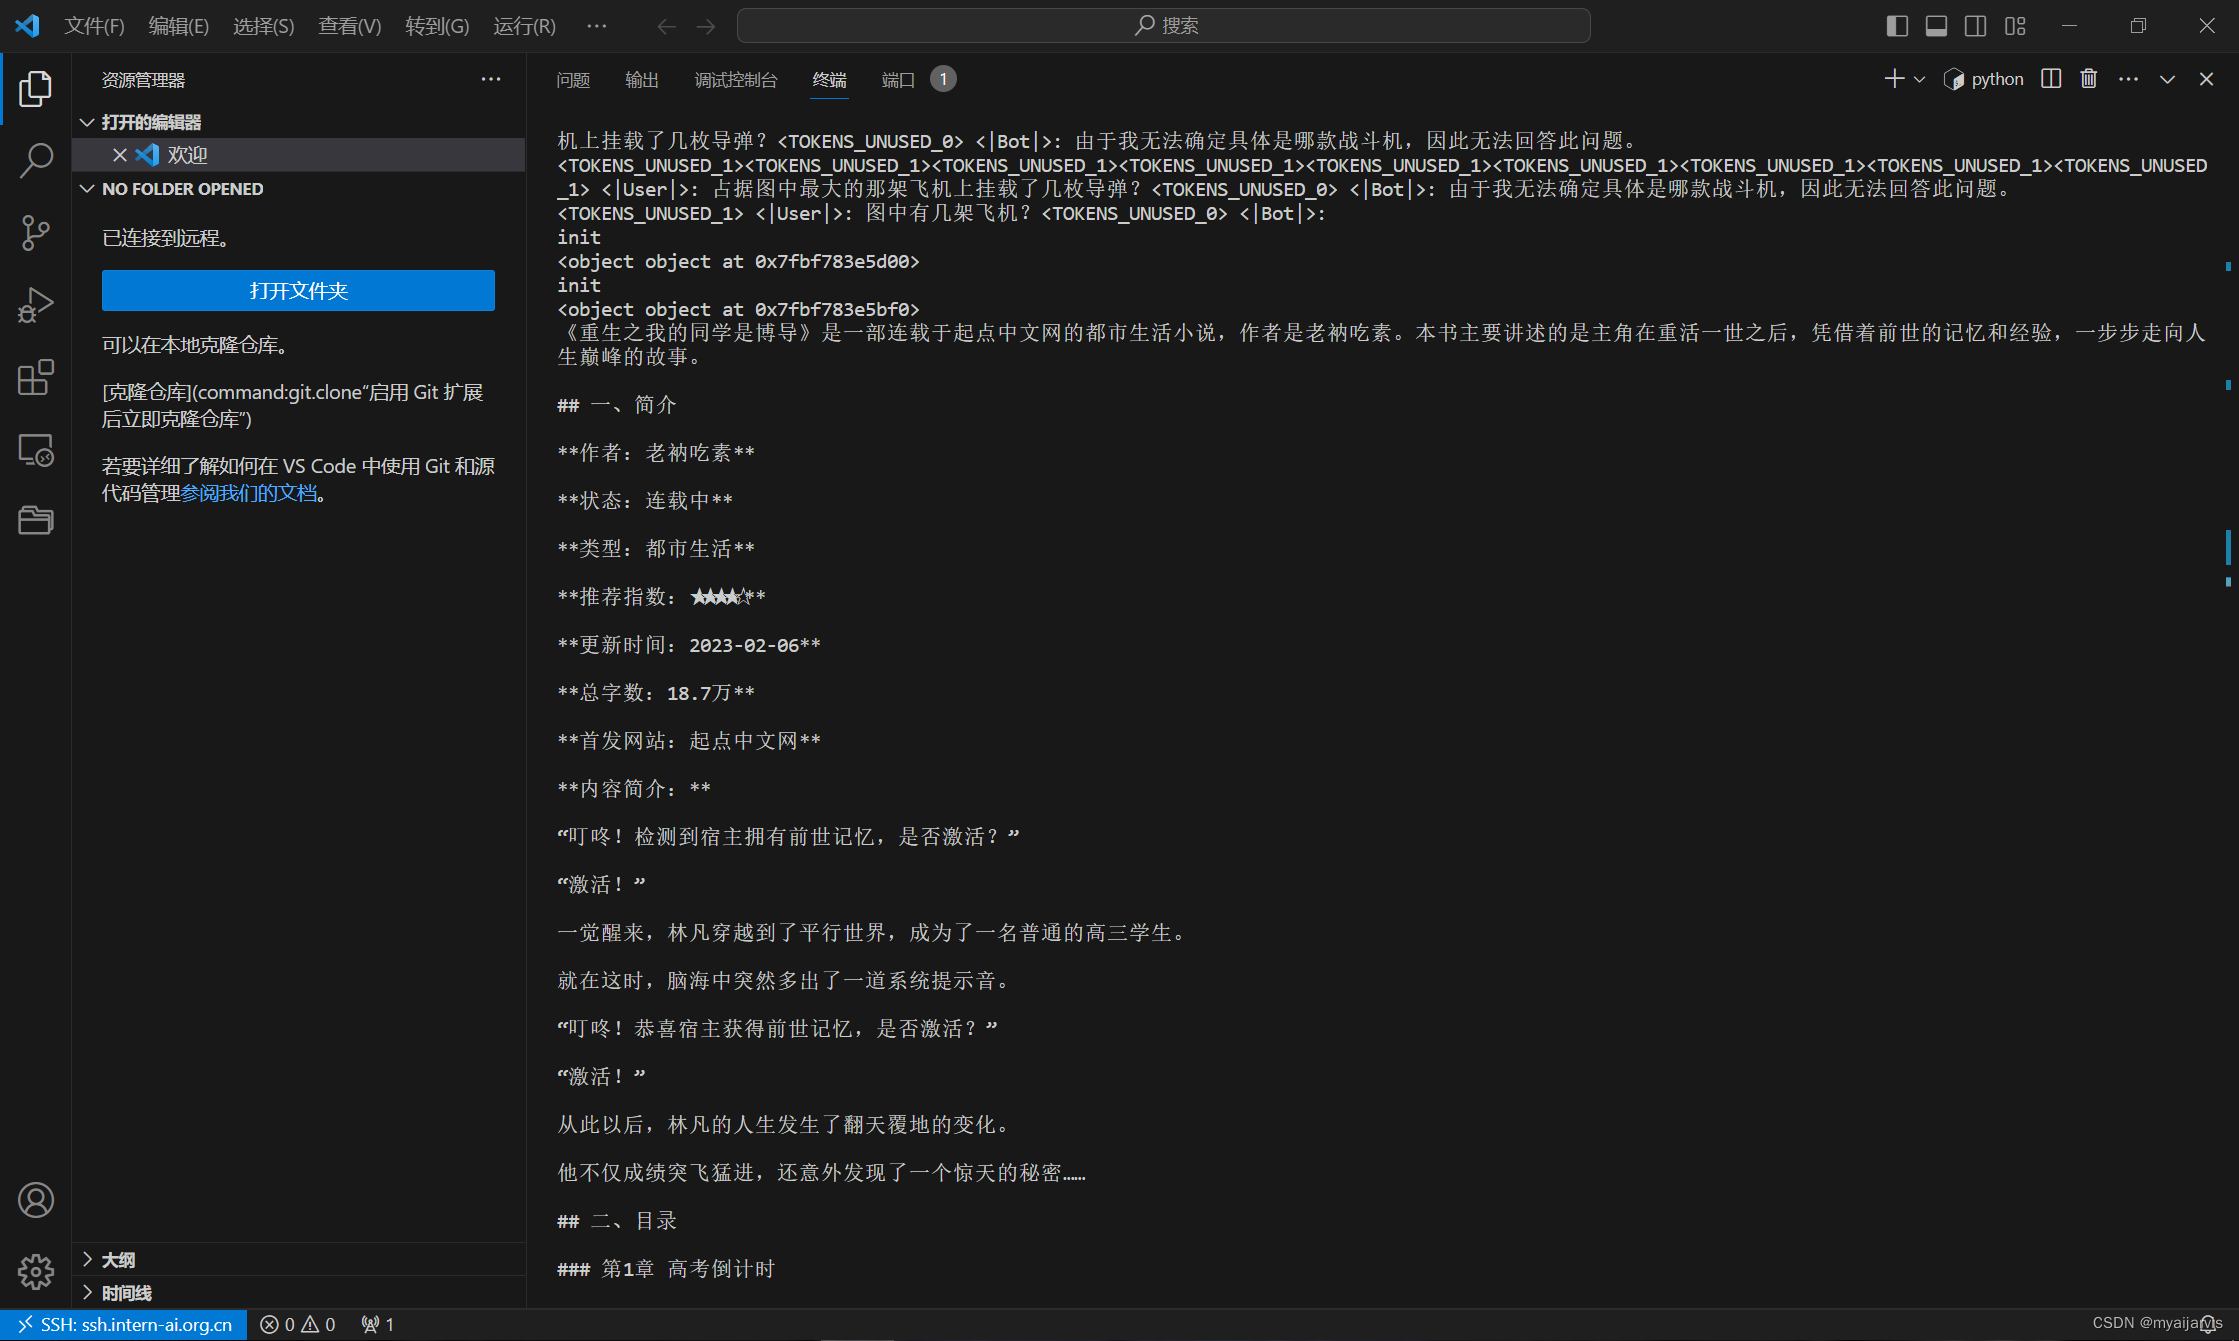Open terminal panel more actions ellipsis
The width and height of the screenshot is (2239, 1341).
2128,79
